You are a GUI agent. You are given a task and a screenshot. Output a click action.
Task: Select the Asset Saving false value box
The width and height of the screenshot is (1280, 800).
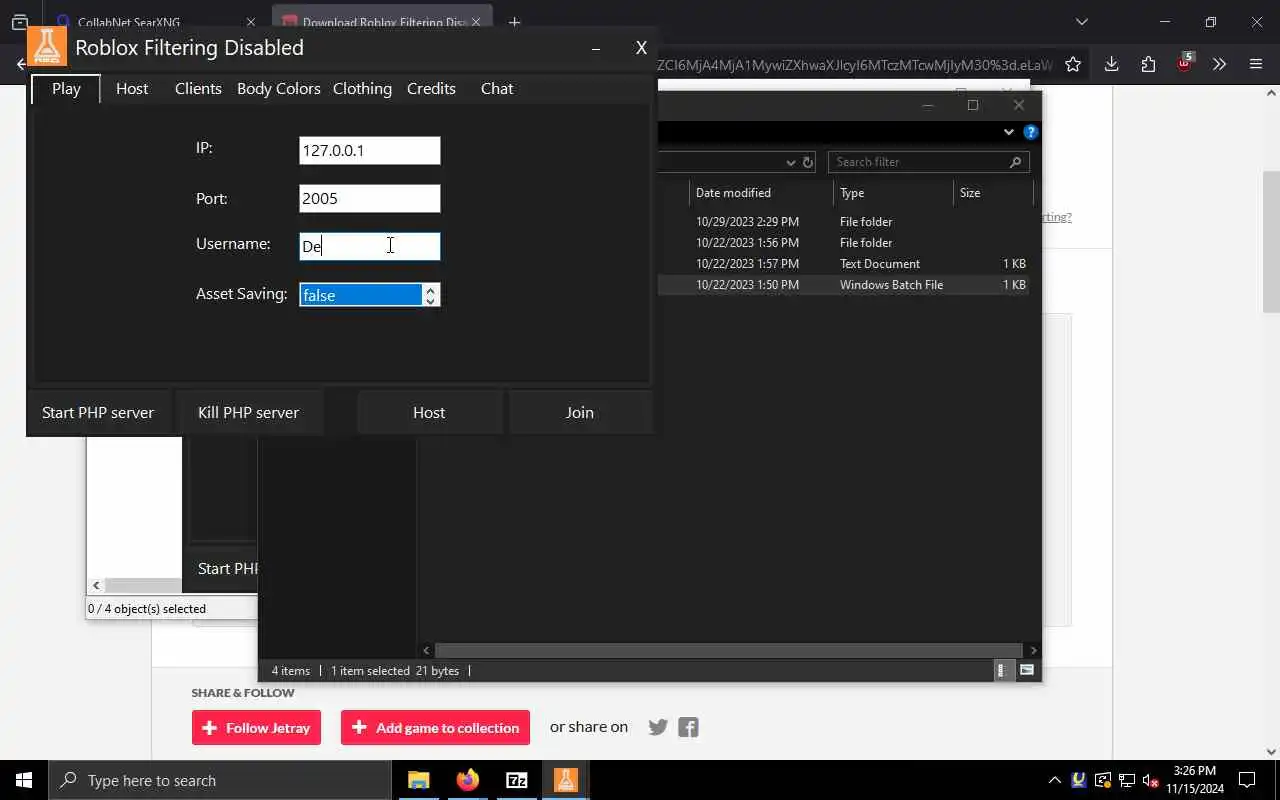(360, 295)
